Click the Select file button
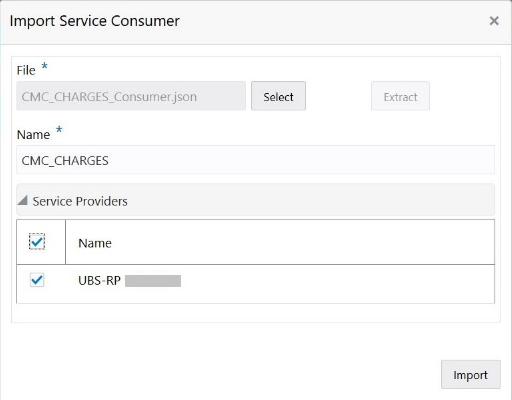 (278, 96)
